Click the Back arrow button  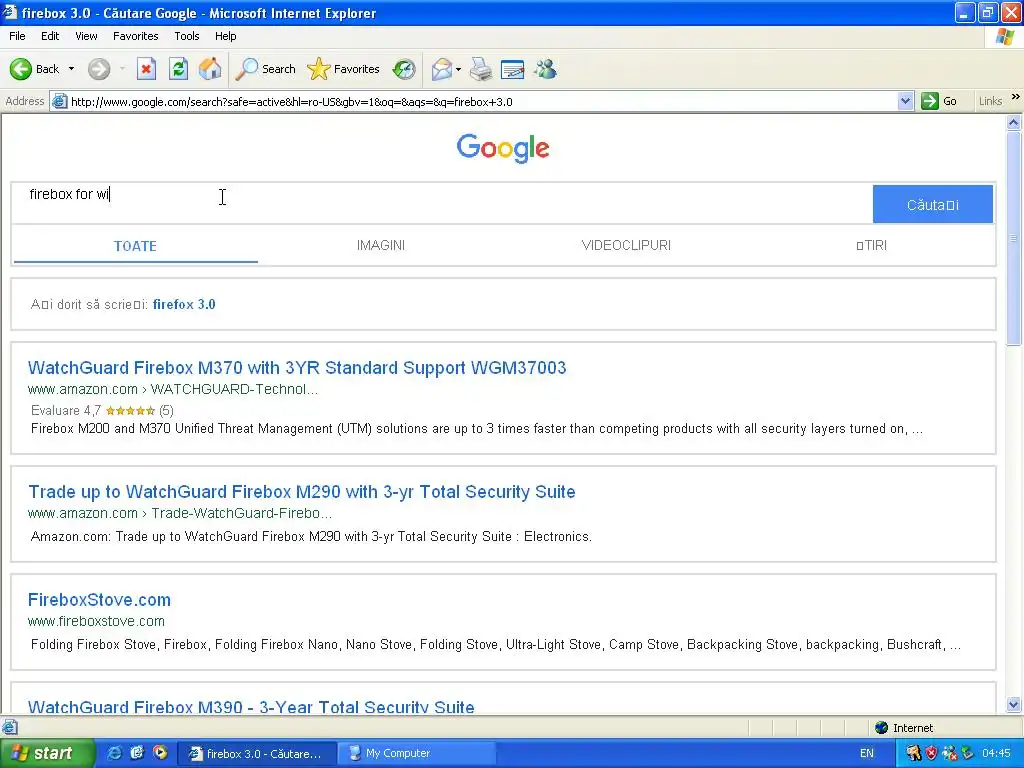tap(35, 69)
